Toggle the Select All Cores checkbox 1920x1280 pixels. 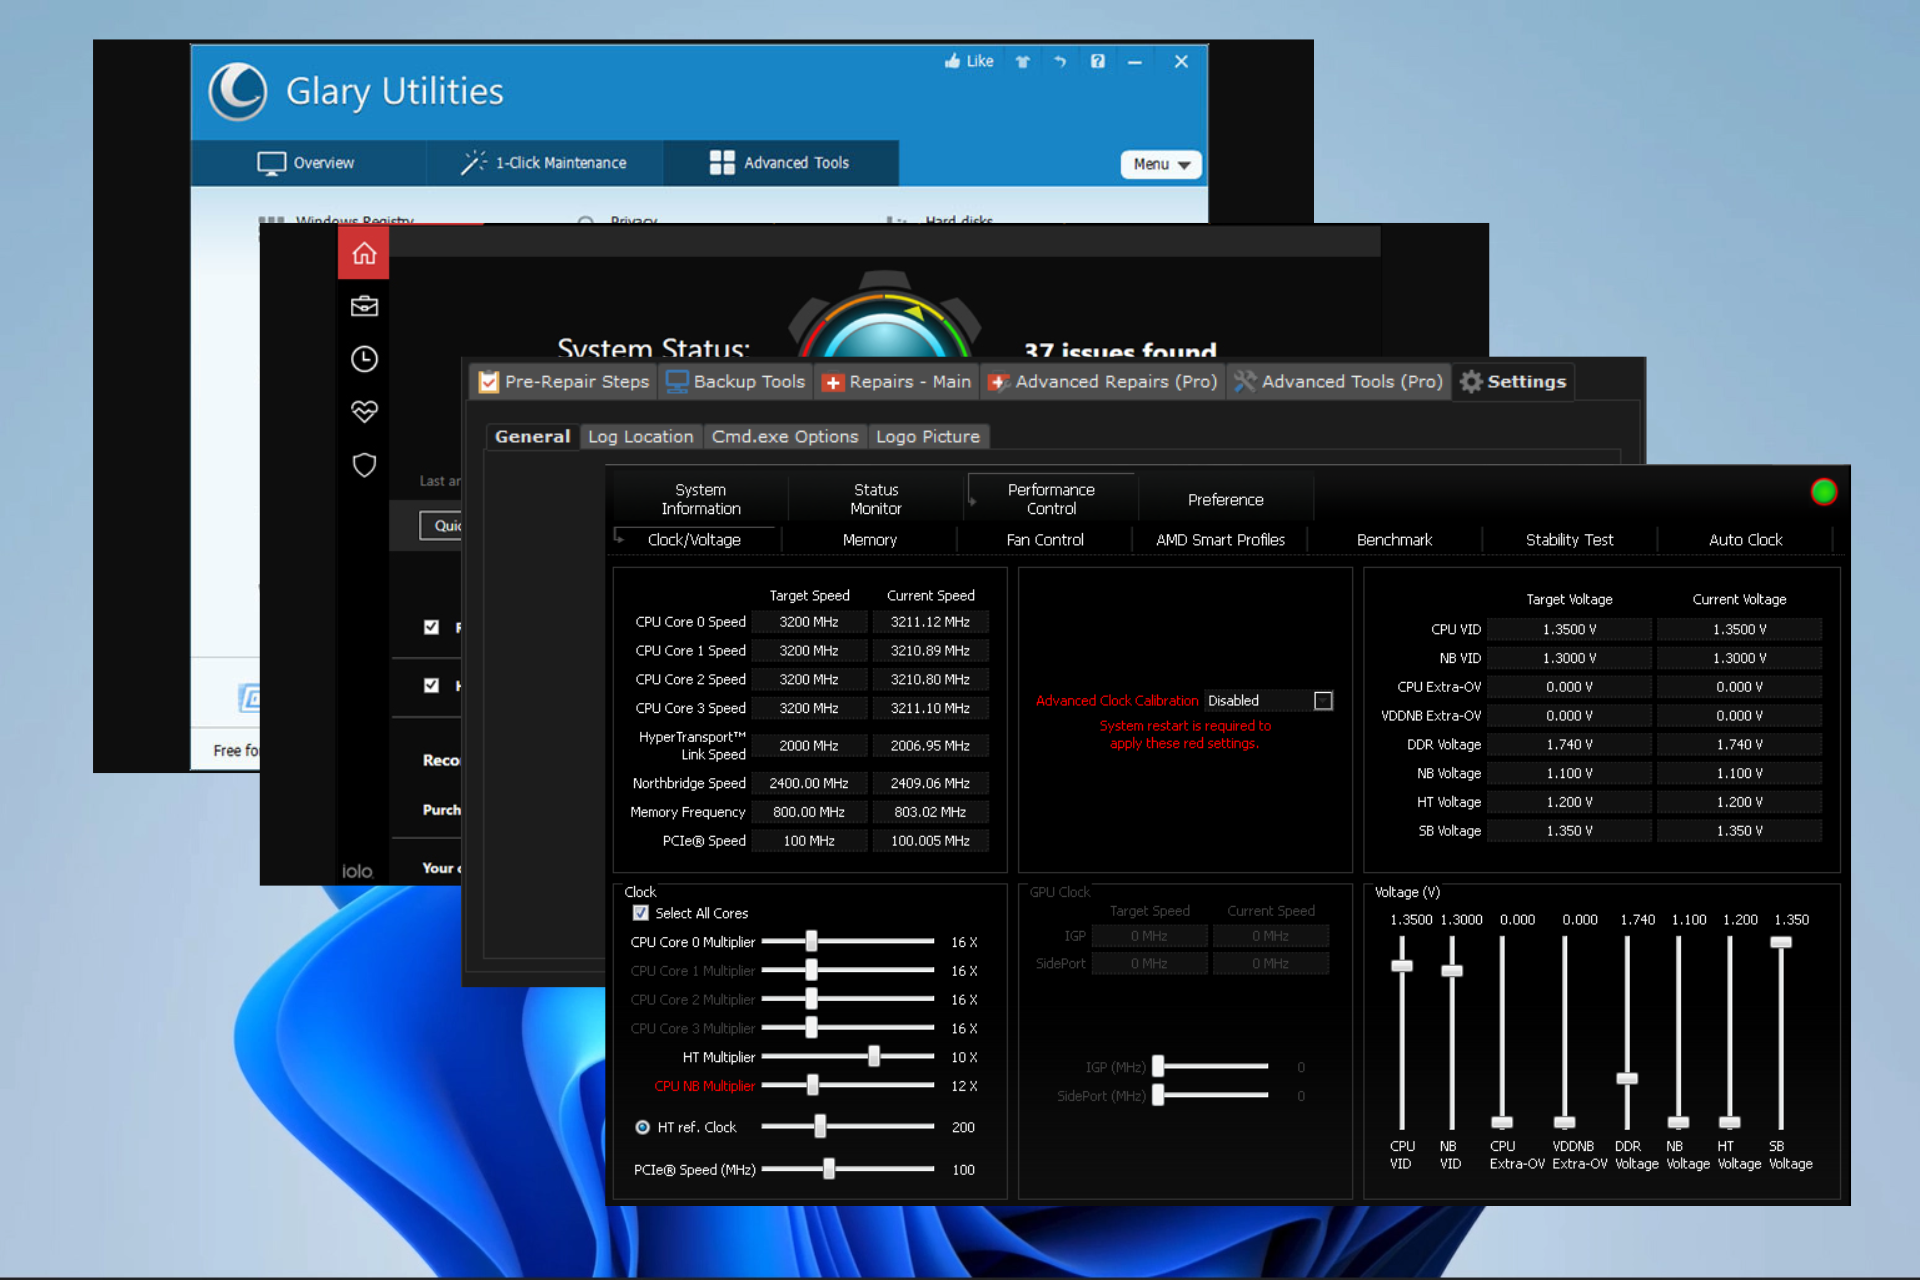point(641,913)
